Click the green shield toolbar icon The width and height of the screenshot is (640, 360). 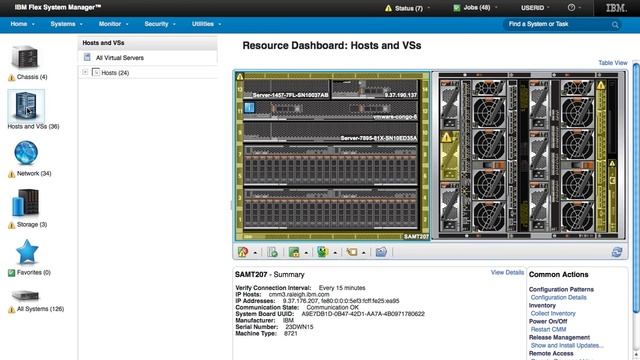(322, 252)
